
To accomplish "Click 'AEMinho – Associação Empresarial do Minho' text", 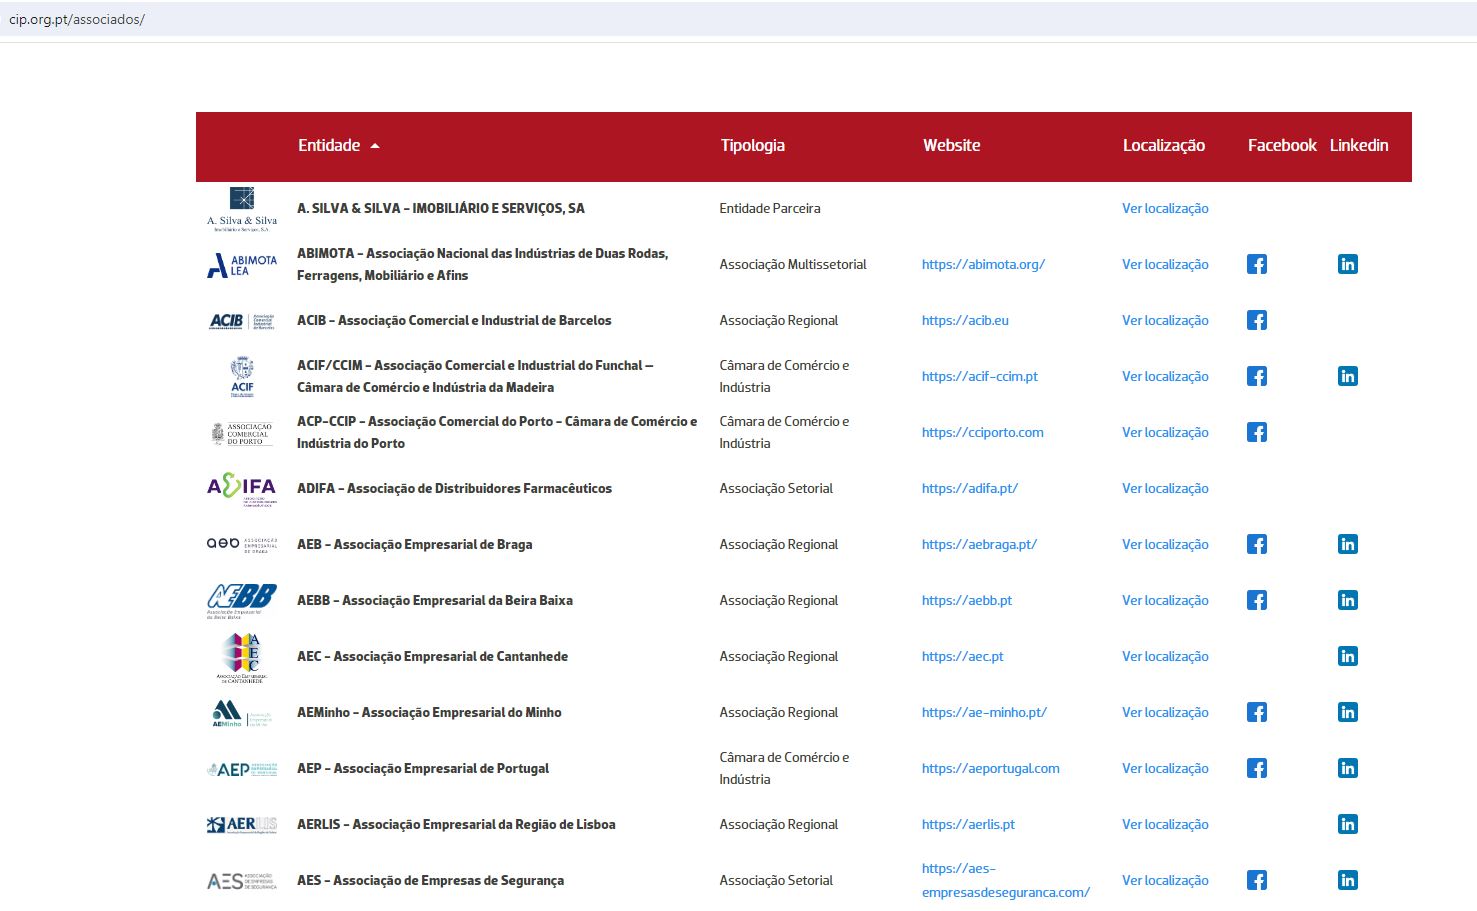I will coord(429,712).
